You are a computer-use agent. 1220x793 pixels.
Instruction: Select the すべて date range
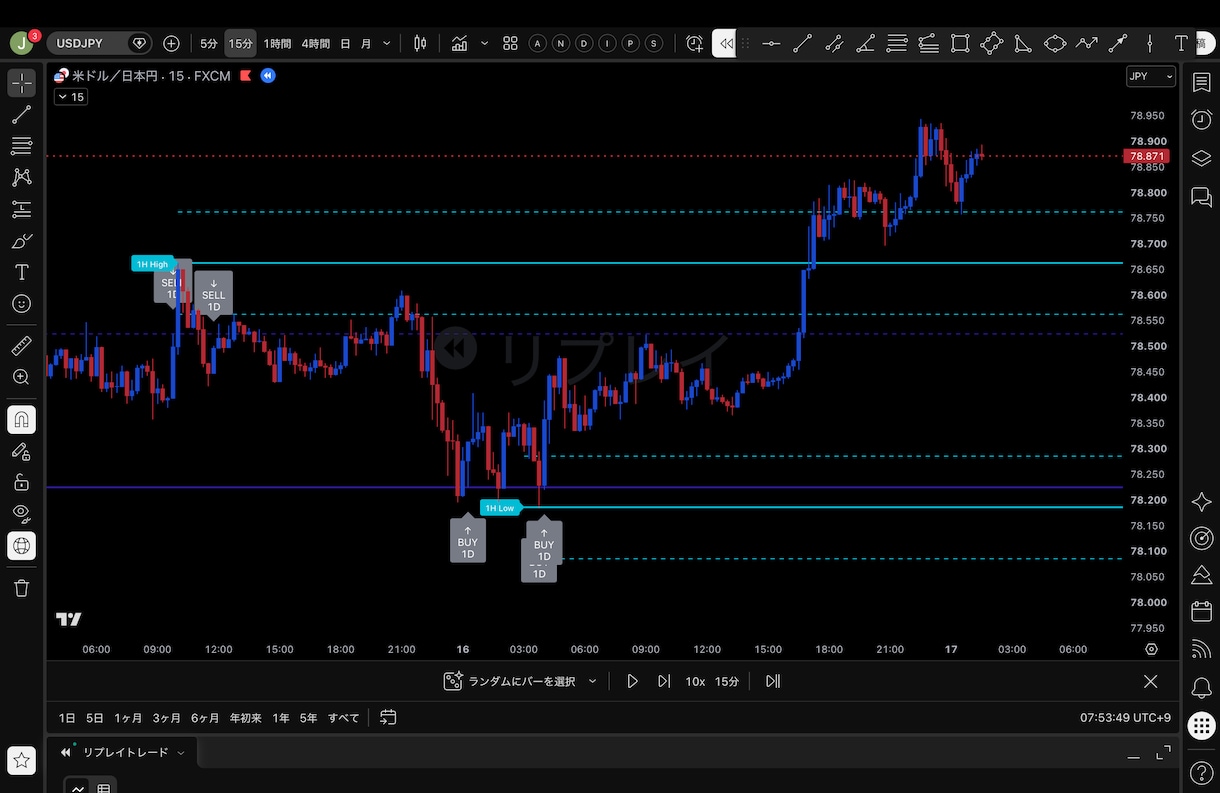tap(343, 717)
